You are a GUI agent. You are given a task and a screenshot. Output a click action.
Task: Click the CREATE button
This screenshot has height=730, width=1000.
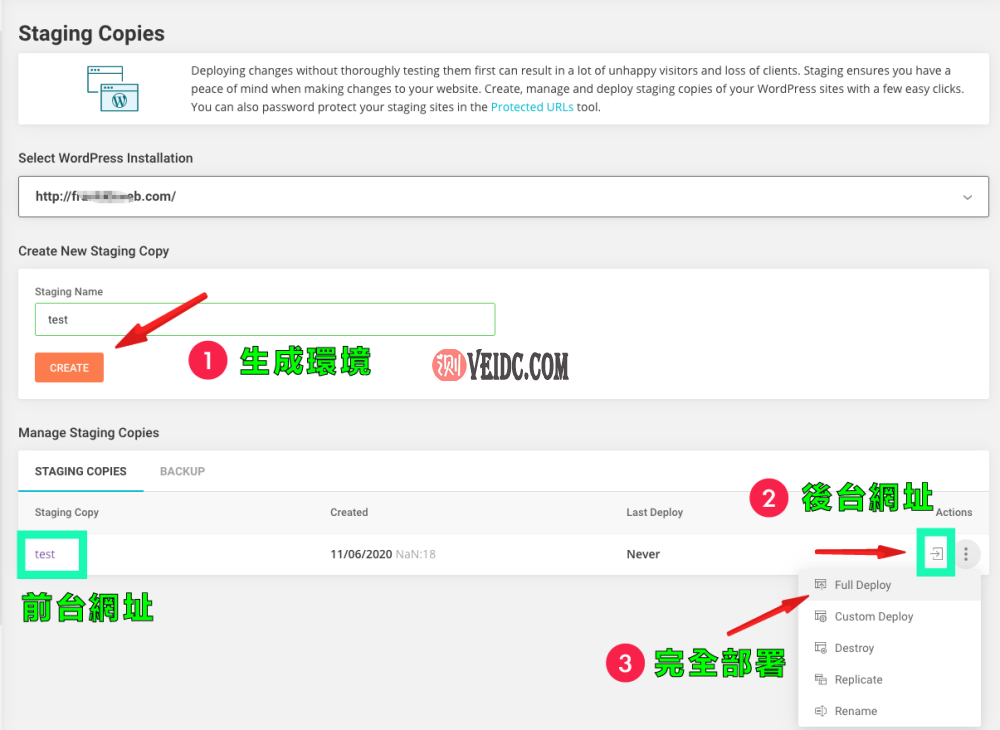68,367
